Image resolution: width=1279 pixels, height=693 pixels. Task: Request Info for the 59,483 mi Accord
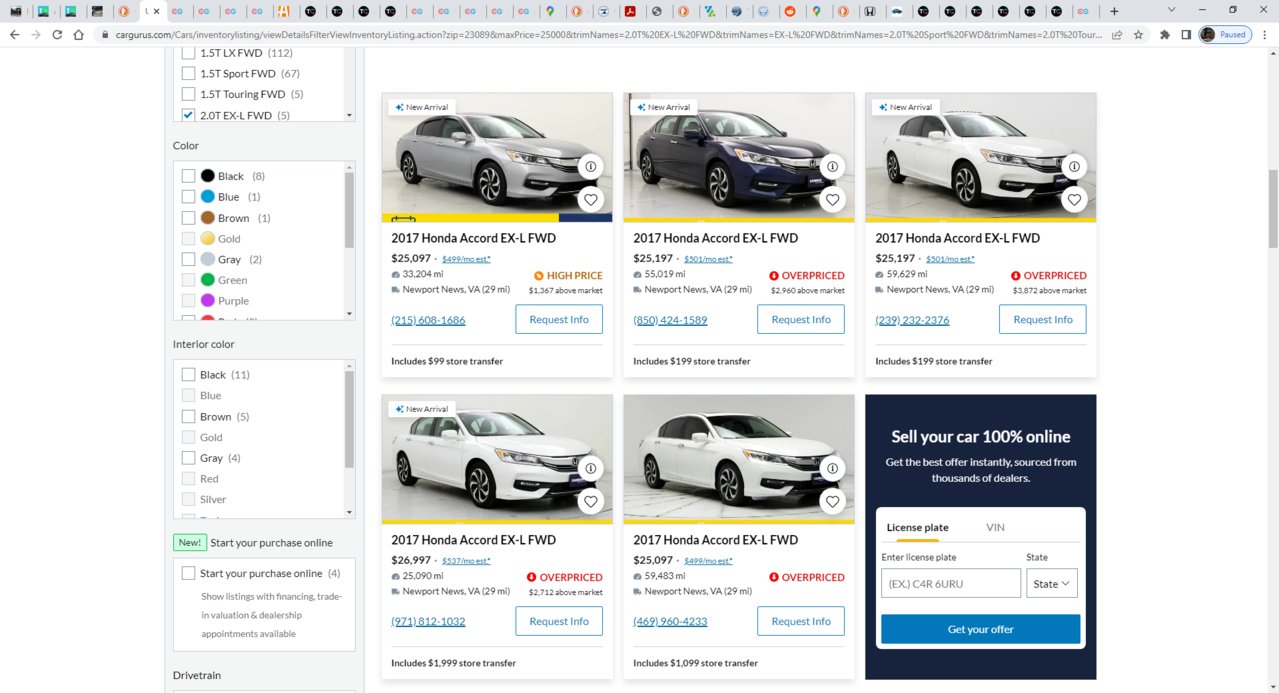[x=801, y=621]
